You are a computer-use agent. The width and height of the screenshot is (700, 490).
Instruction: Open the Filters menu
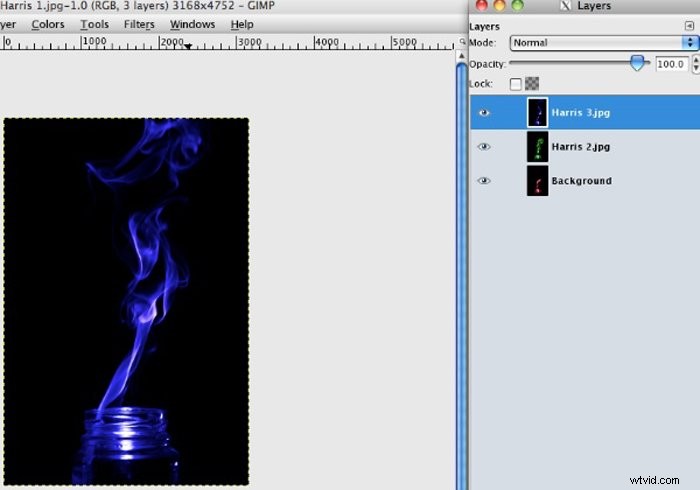(x=139, y=24)
